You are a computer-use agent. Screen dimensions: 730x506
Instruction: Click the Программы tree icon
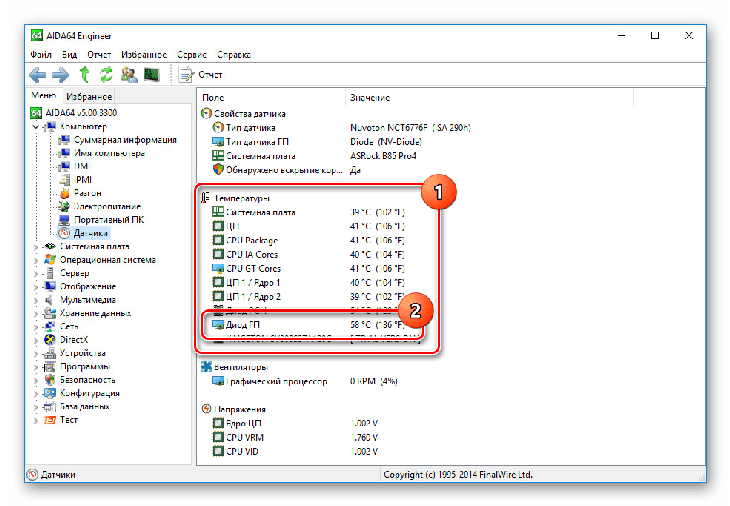point(50,367)
